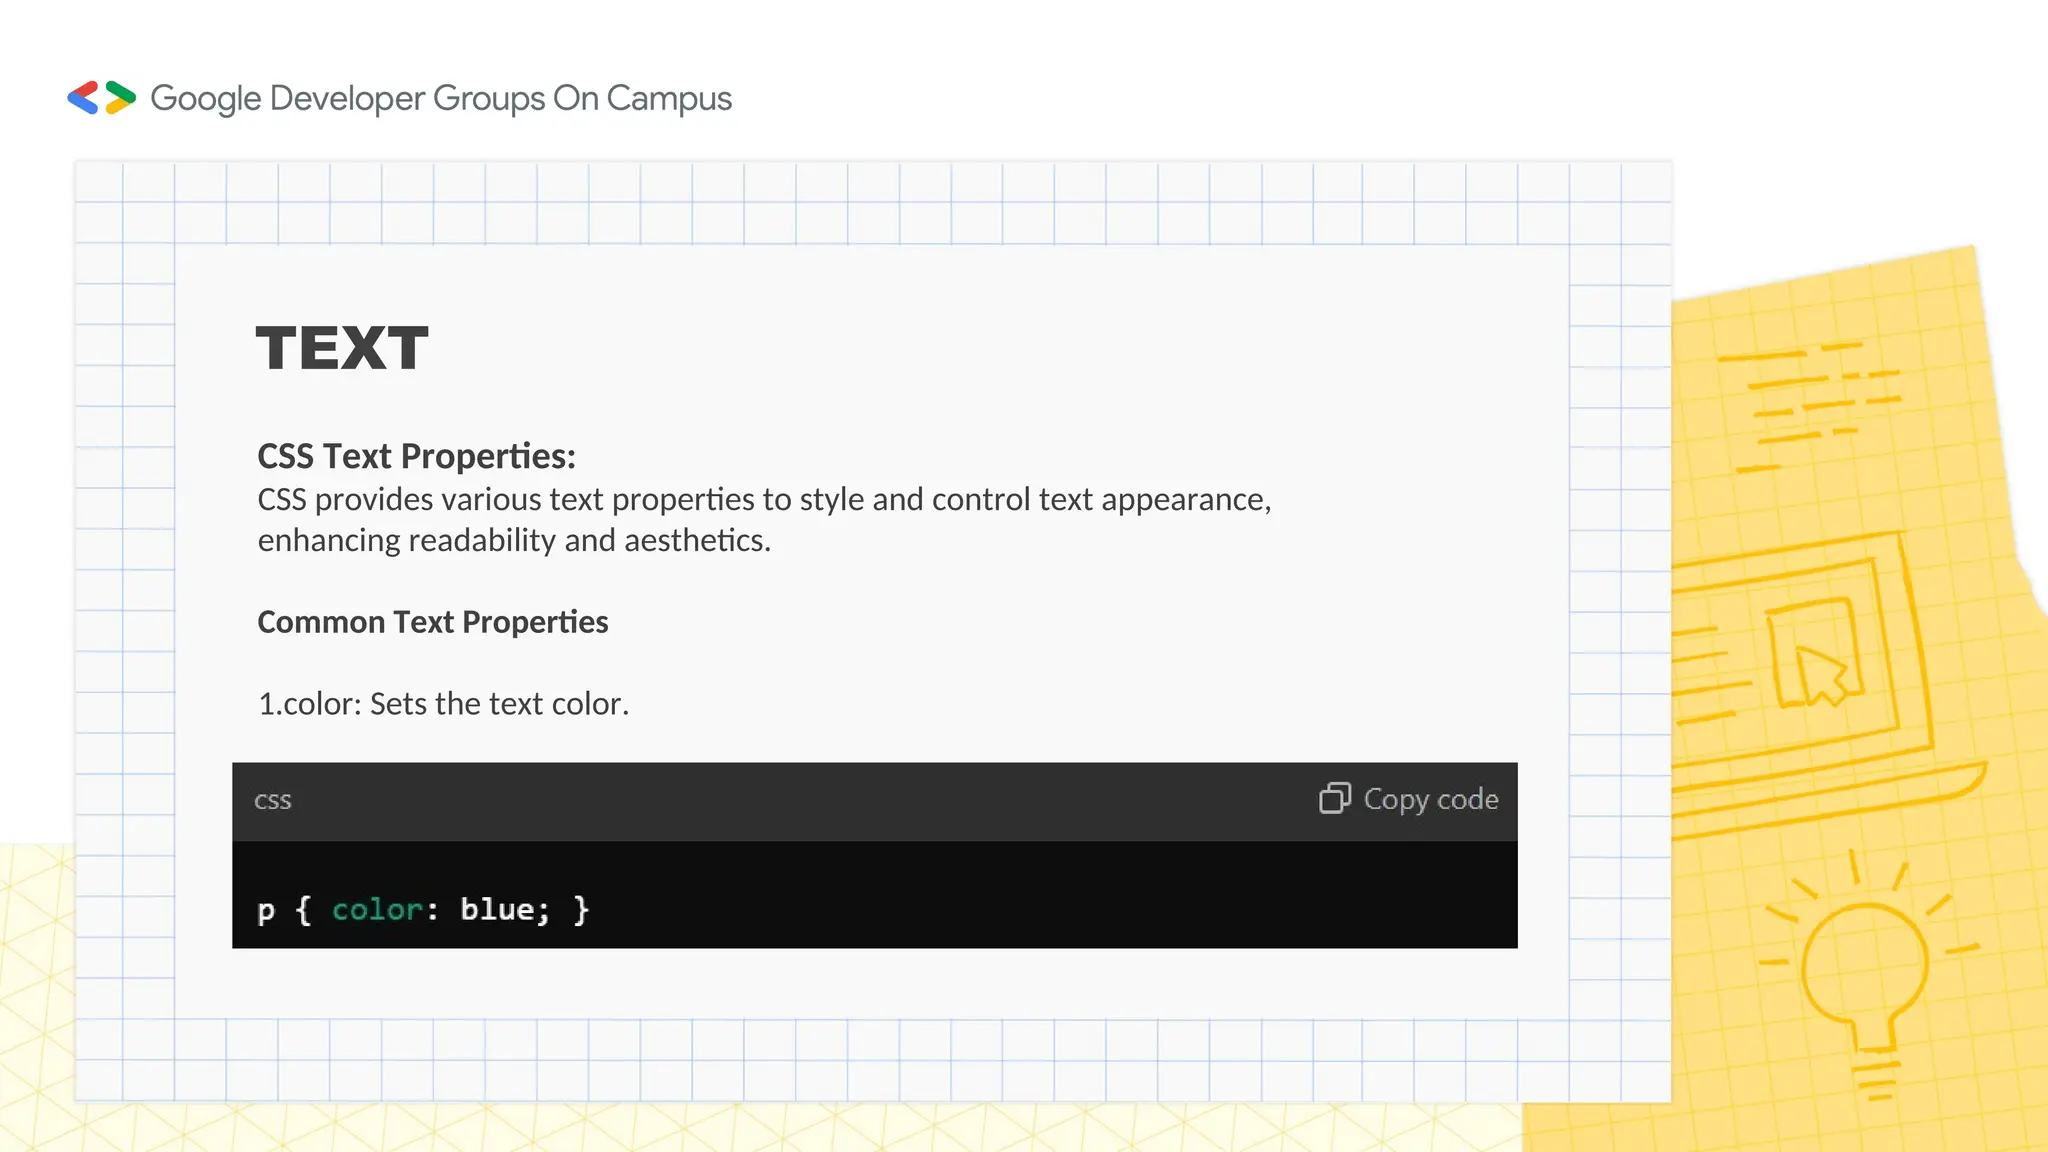Click the green color keyword in code
Image resolution: width=2048 pixels, height=1152 pixels.
[x=377, y=909]
